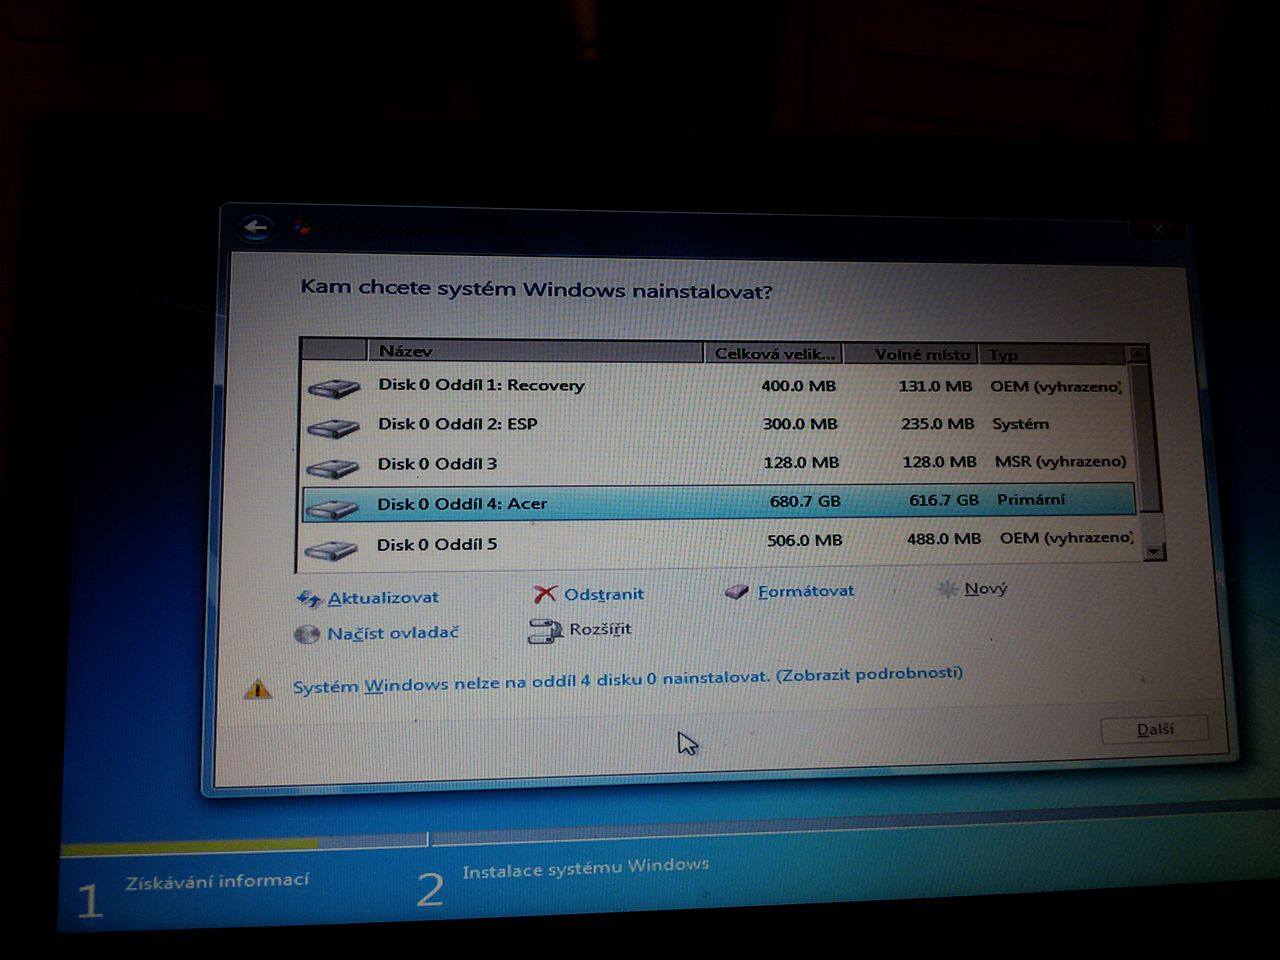The width and height of the screenshot is (1280, 960).
Task: Click the Načíst ovladač disc icon
Action: click(307, 633)
